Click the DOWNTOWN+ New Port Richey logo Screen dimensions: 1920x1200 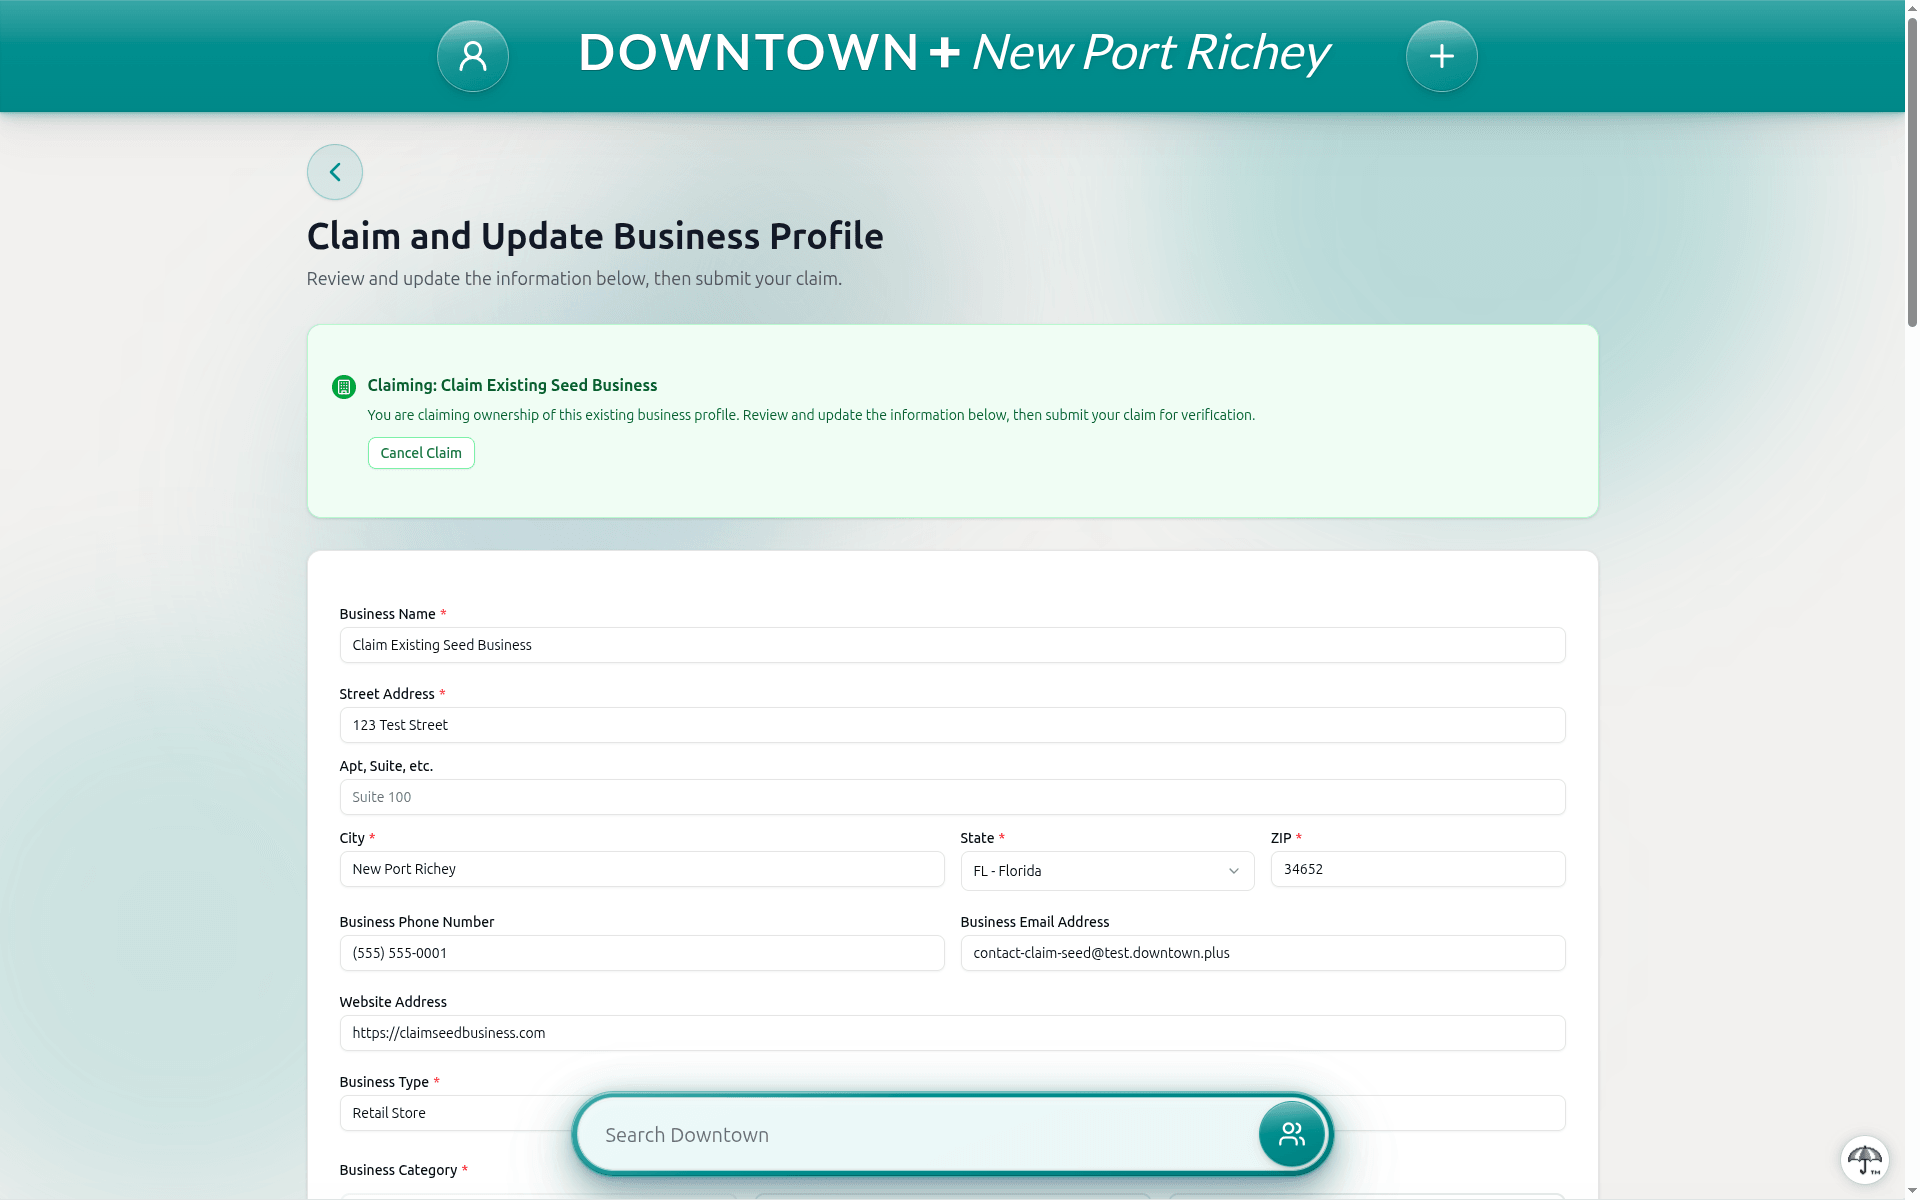pos(953,53)
